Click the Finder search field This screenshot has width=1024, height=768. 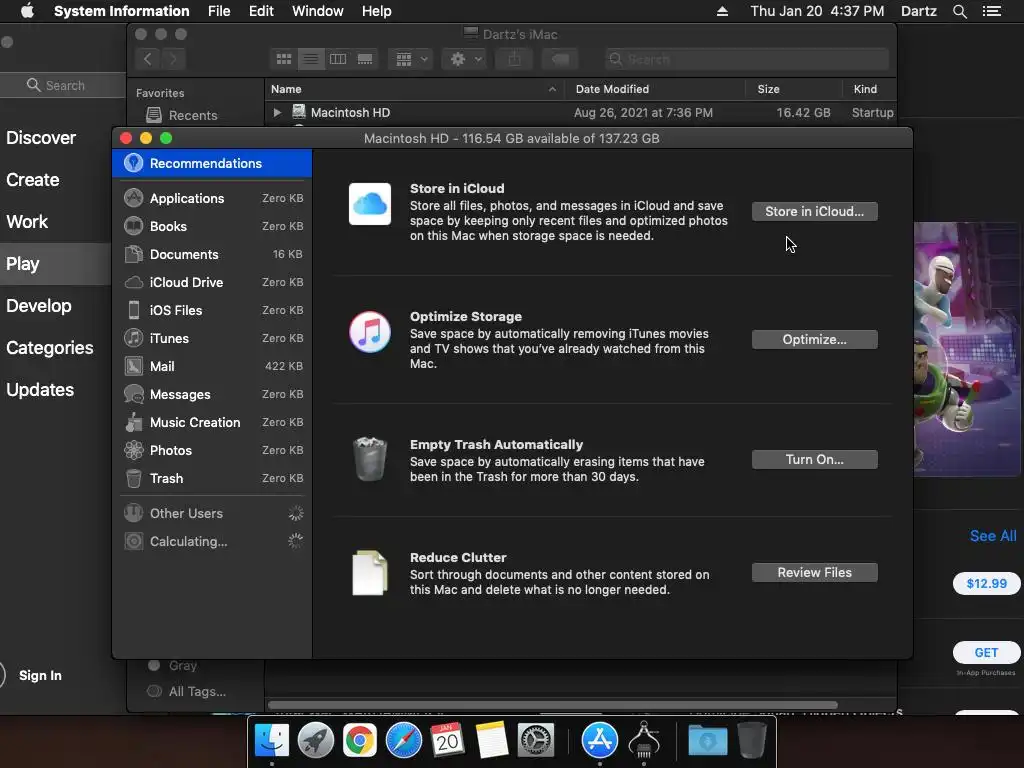(x=747, y=59)
